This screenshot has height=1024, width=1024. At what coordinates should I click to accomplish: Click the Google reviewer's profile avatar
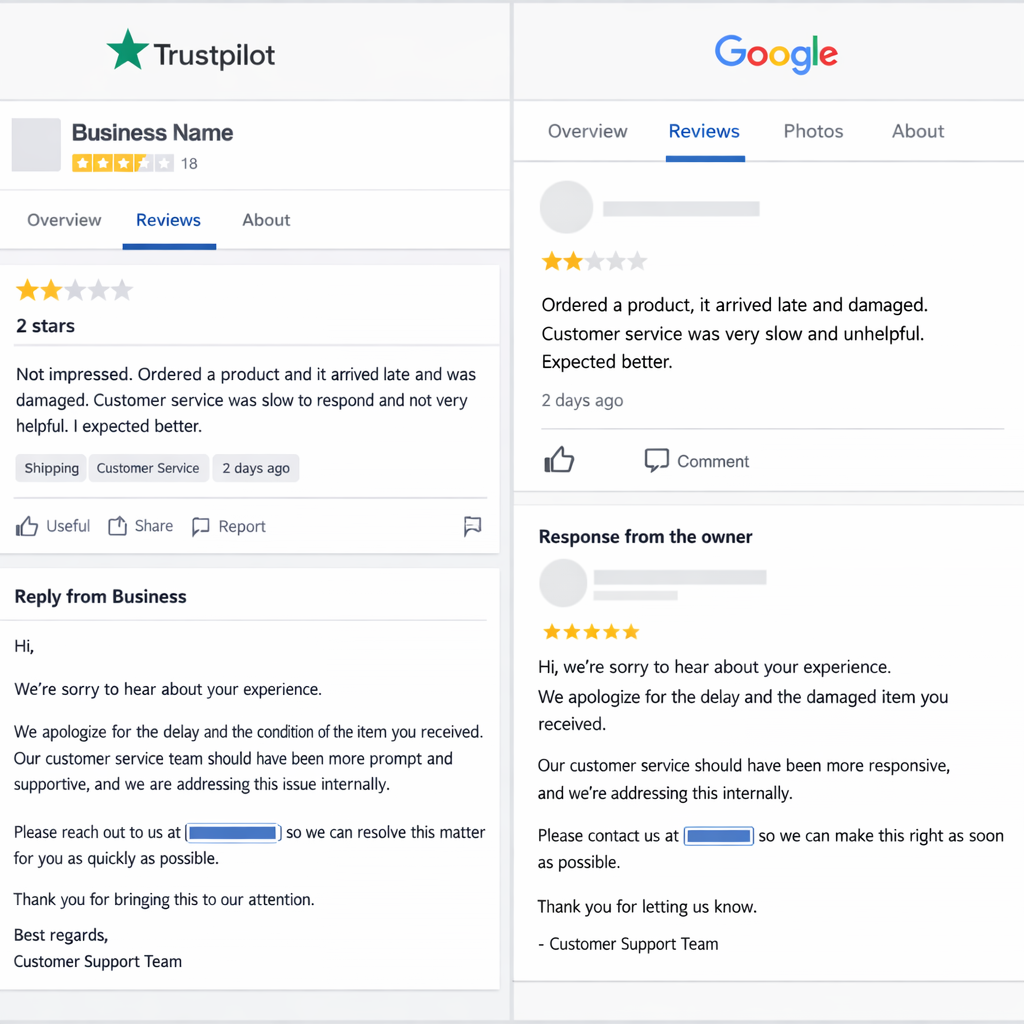click(x=566, y=207)
